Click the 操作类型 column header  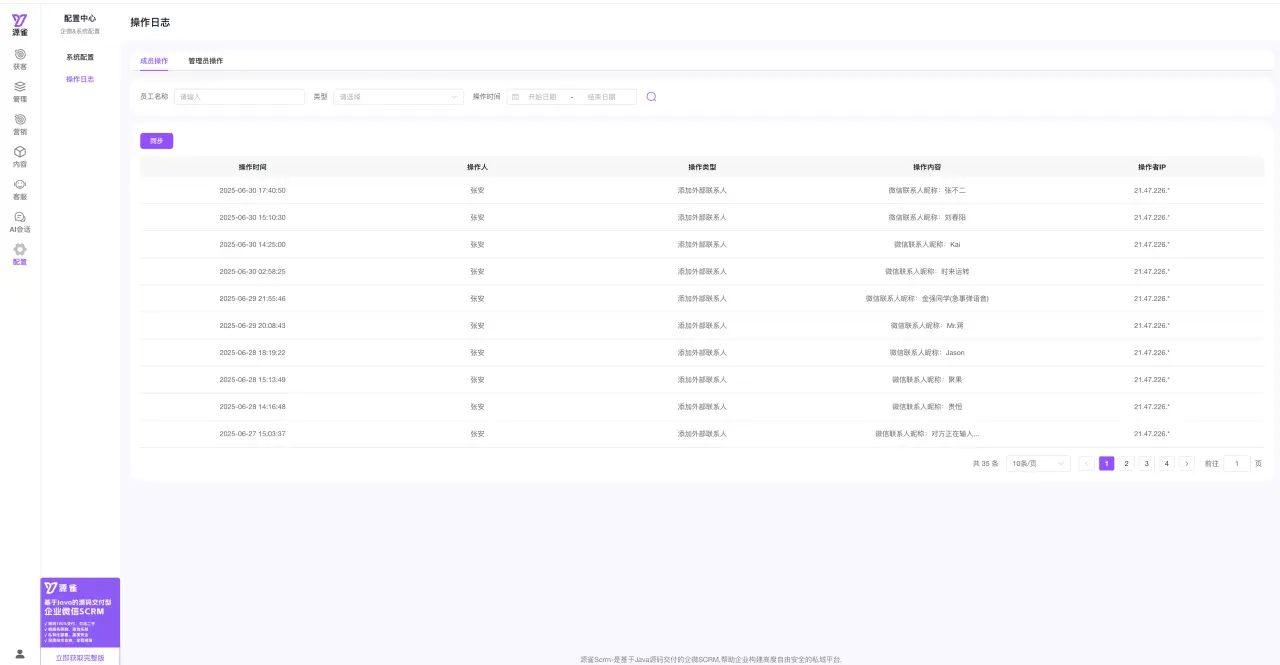point(702,167)
